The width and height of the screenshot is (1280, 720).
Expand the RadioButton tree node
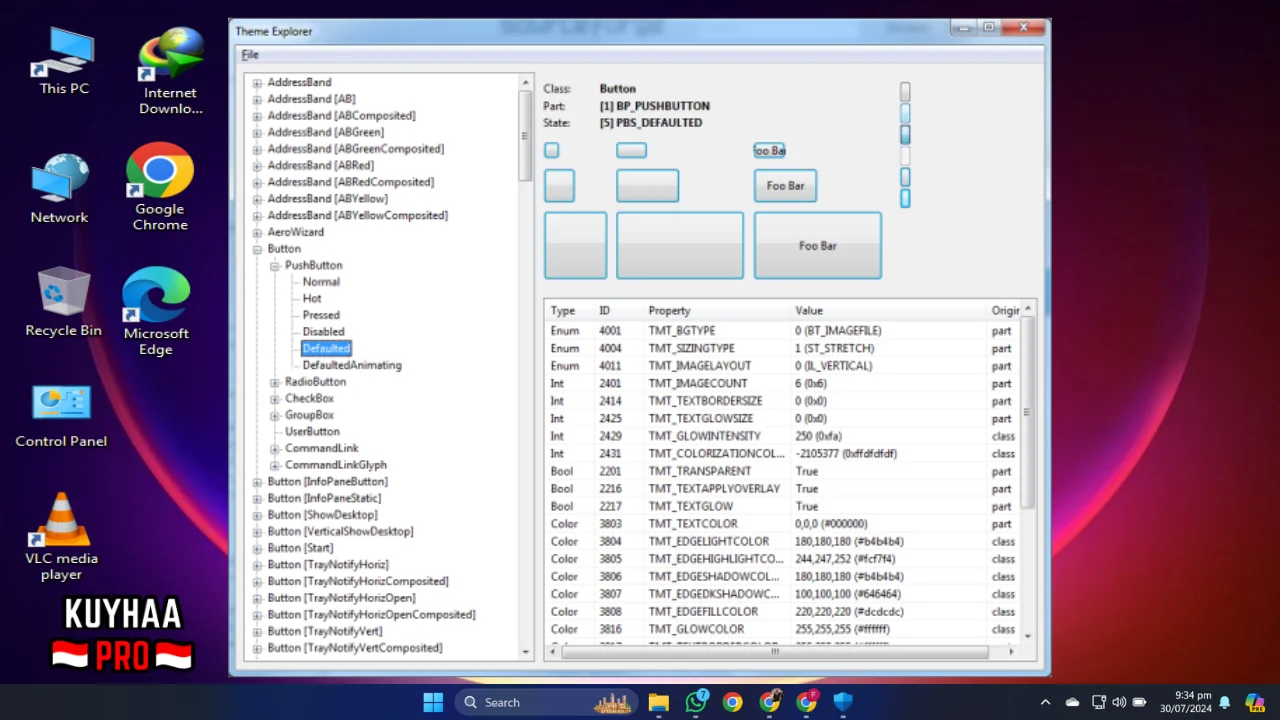tap(275, 382)
